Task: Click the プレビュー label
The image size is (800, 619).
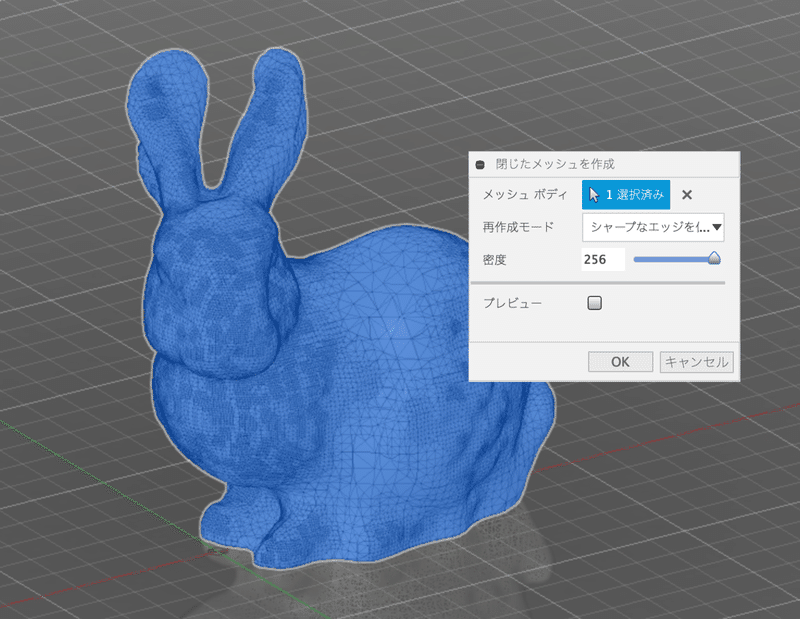Action: click(x=512, y=303)
